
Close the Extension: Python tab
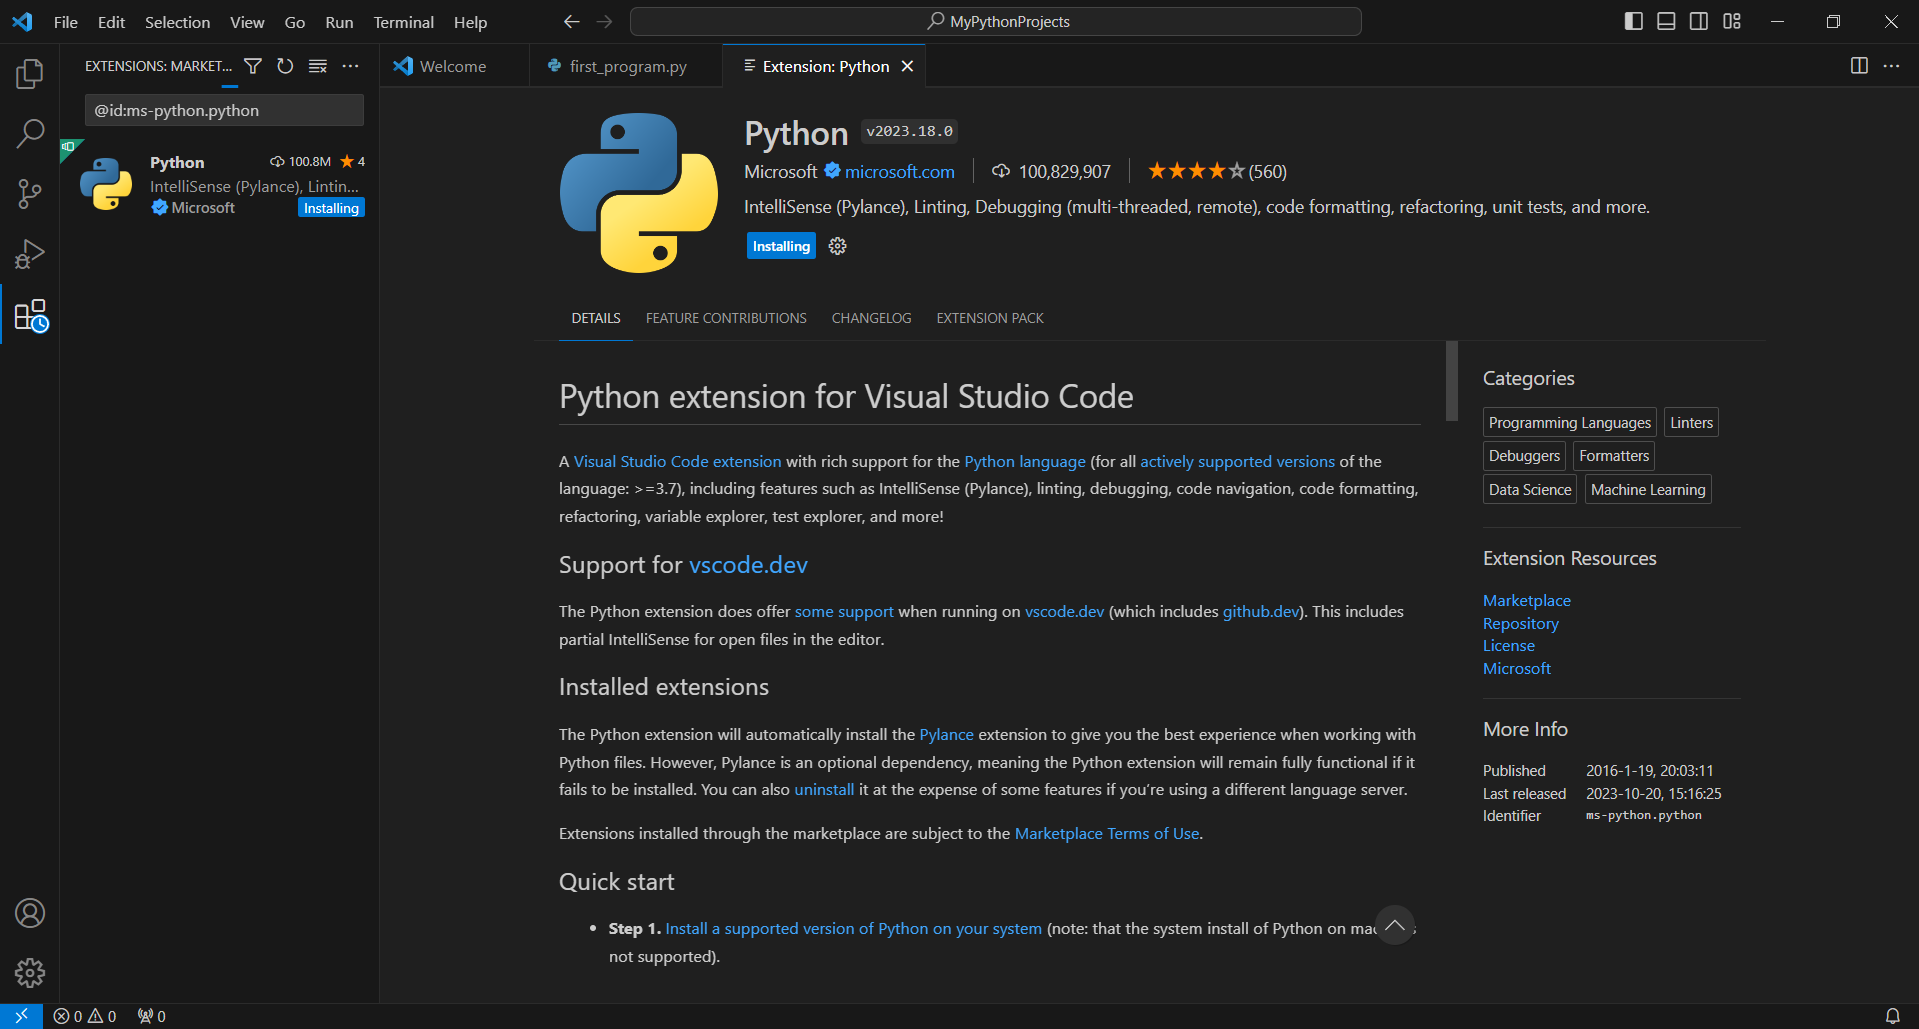907,66
